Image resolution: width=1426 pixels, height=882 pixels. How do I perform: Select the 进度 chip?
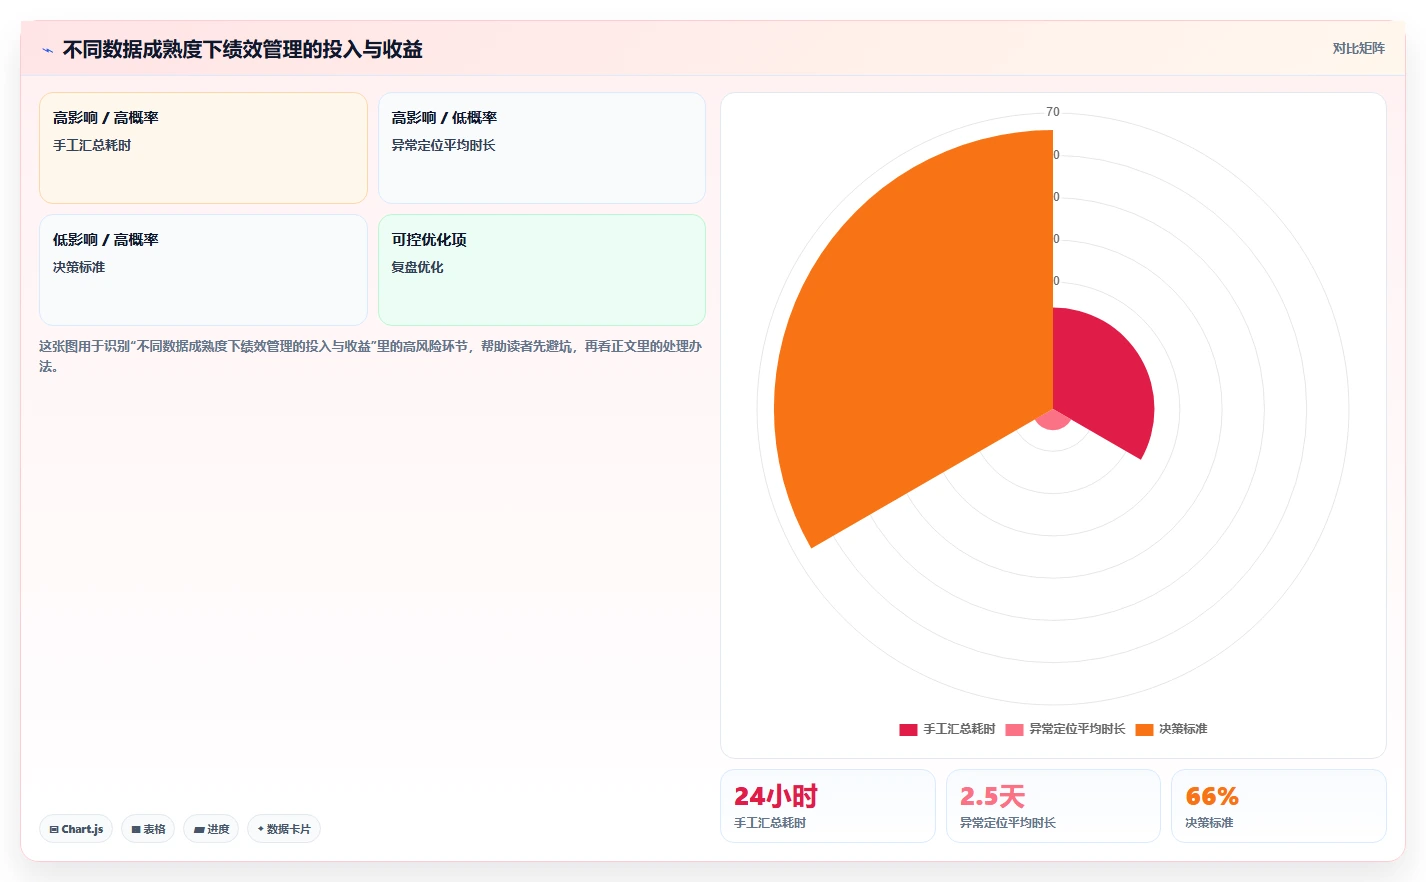coord(211,829)
